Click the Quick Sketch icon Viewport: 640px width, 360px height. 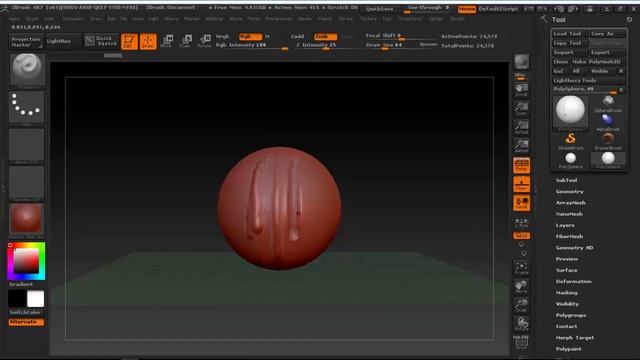[x=101, y=41]
